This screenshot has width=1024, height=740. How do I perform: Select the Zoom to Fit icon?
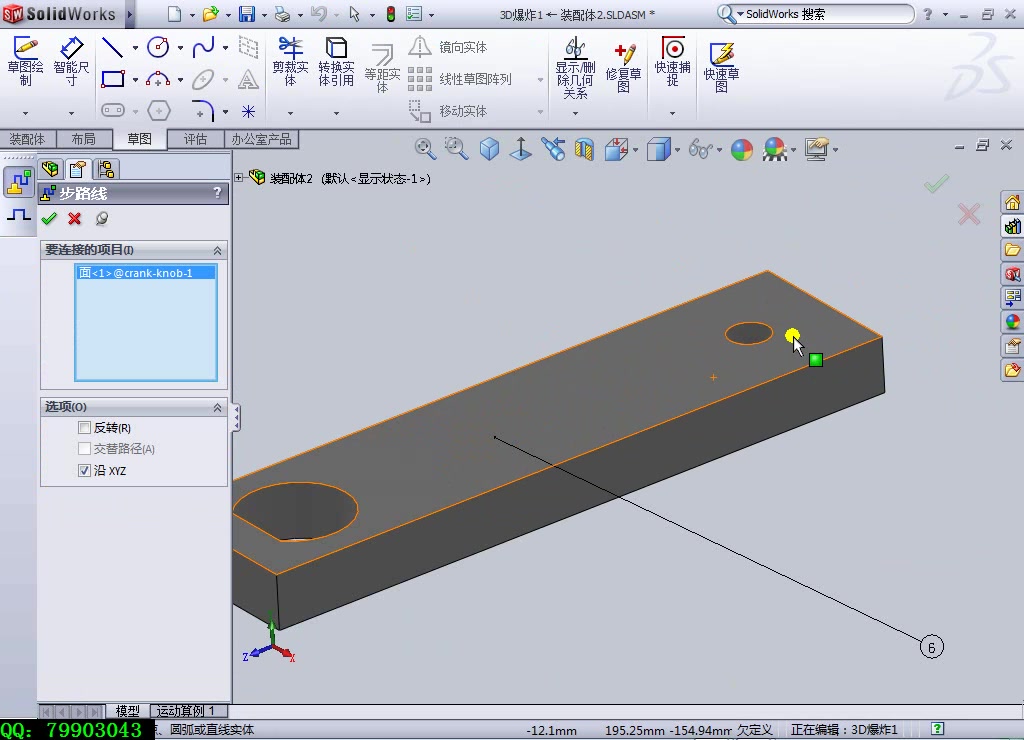pos(424,148)
